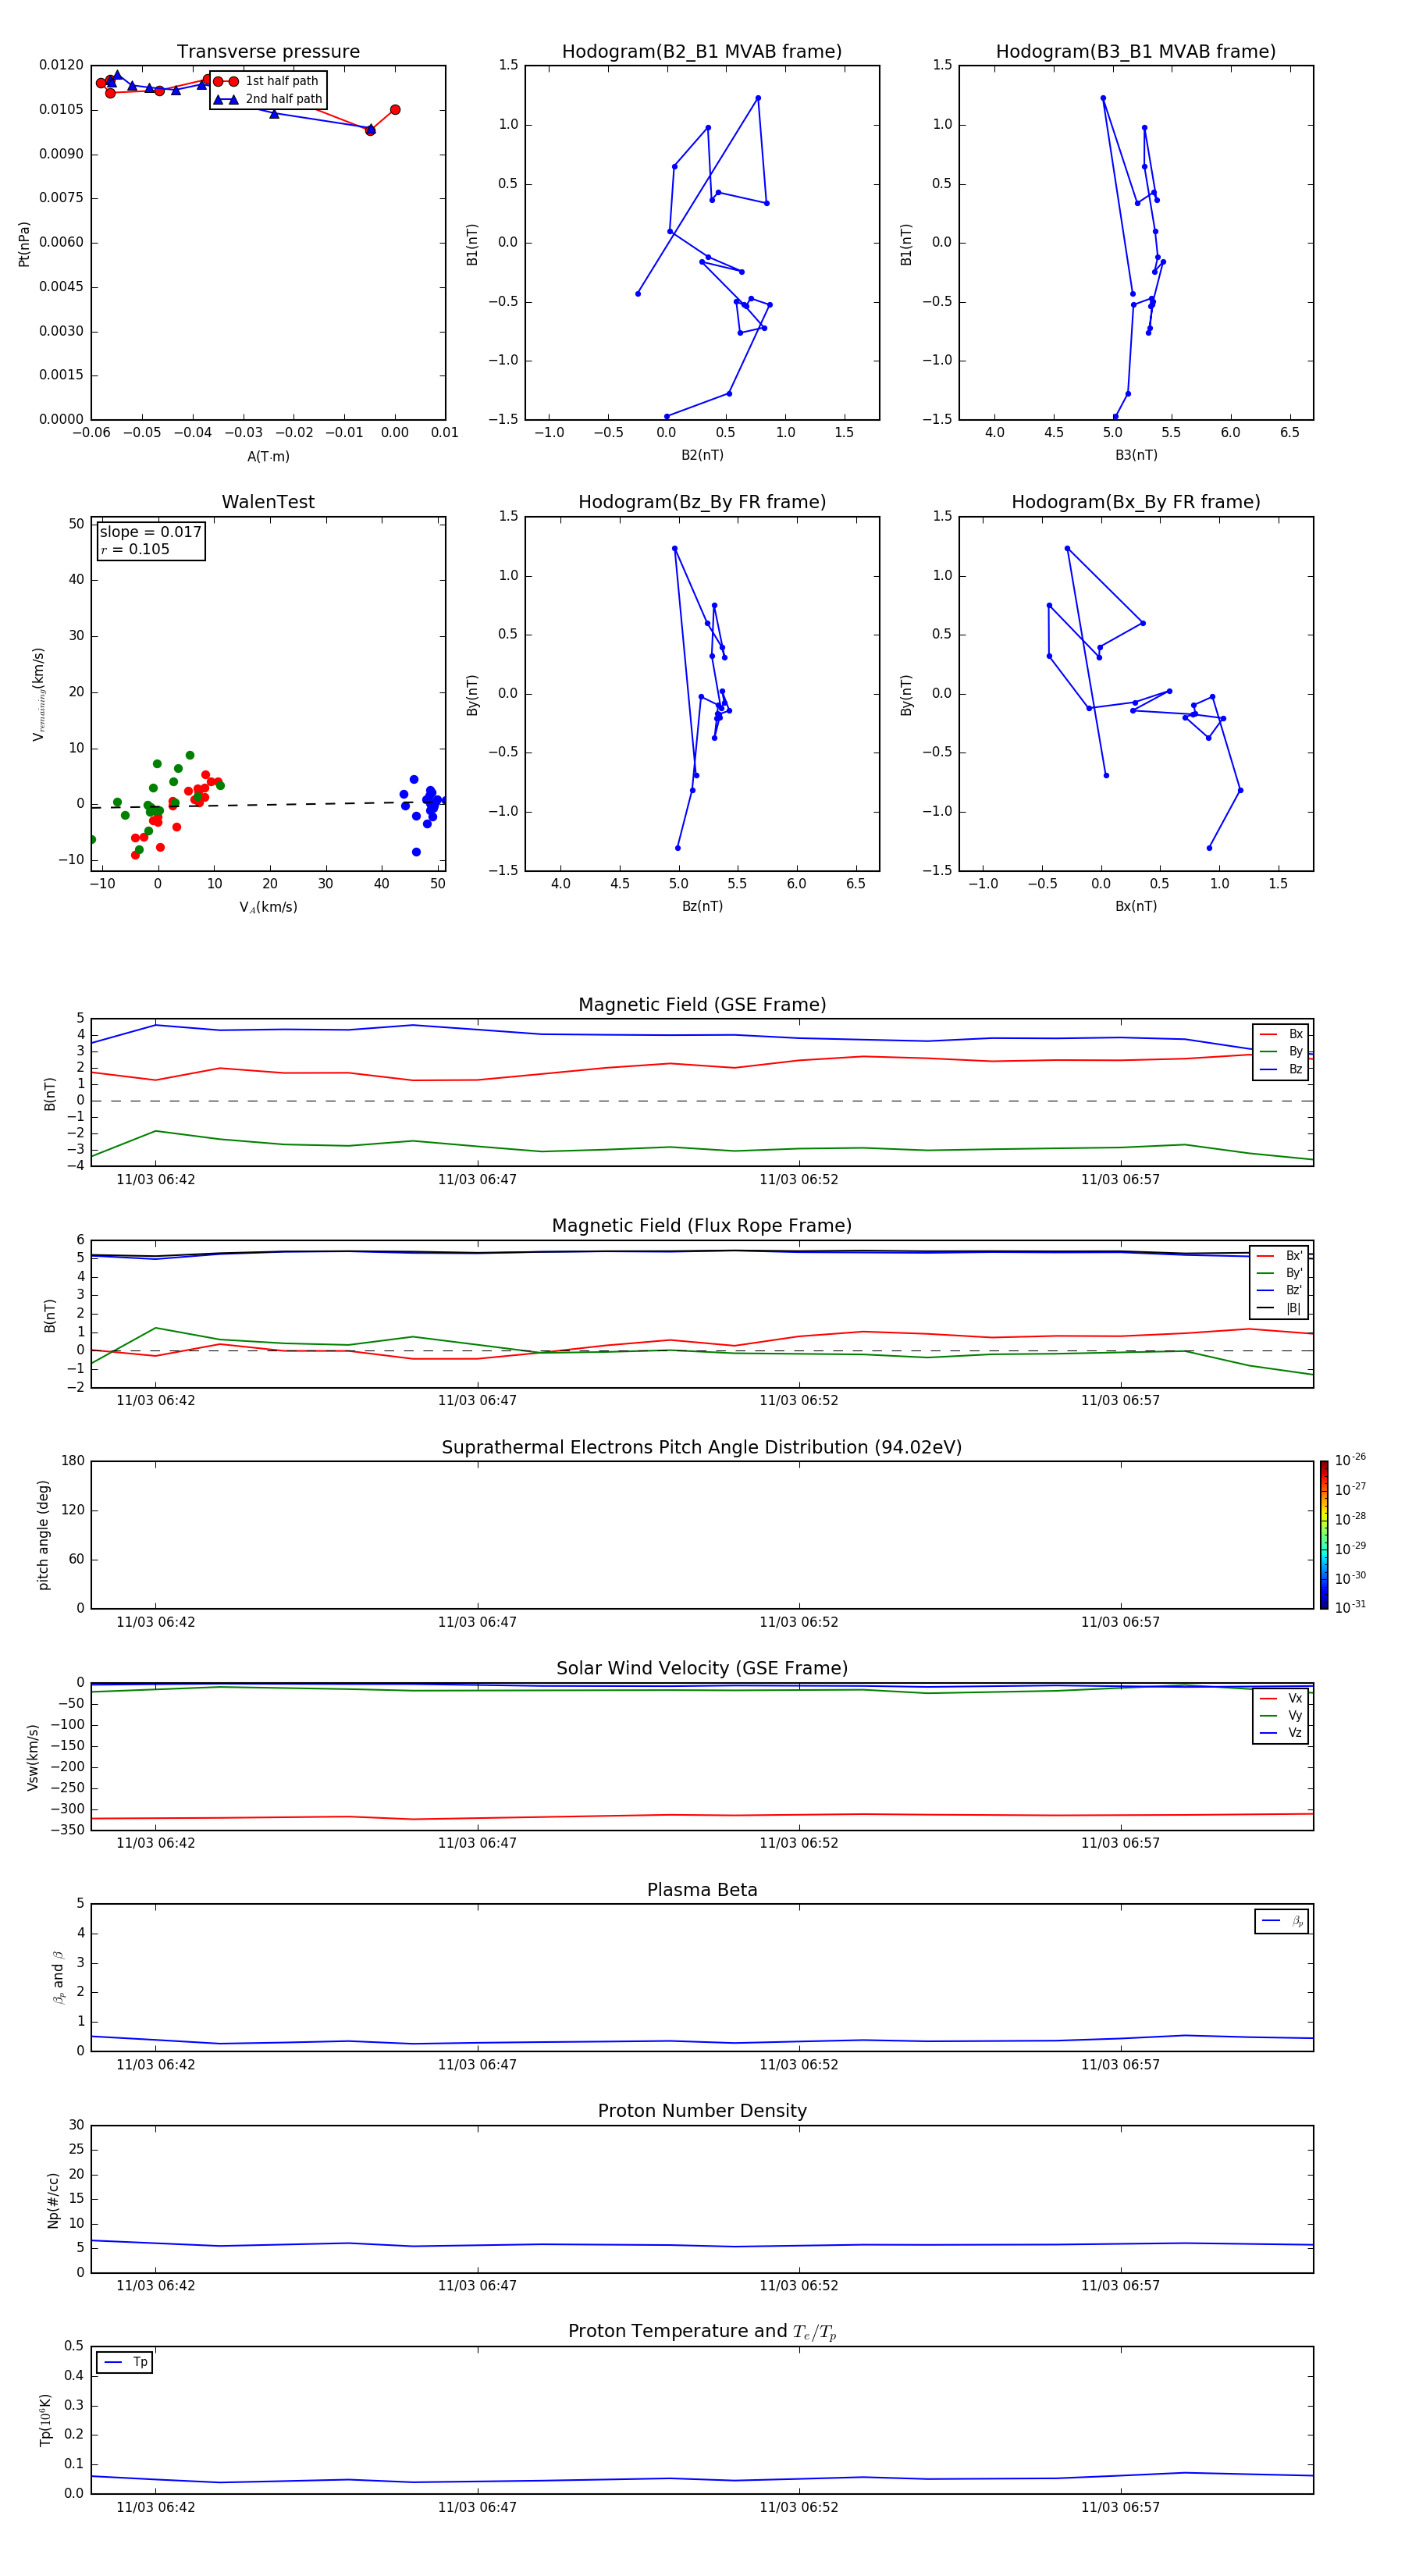Click the red data point at A = 0.00 in Transverse pressure
Screen dimensions: 1405x2576
395,110
